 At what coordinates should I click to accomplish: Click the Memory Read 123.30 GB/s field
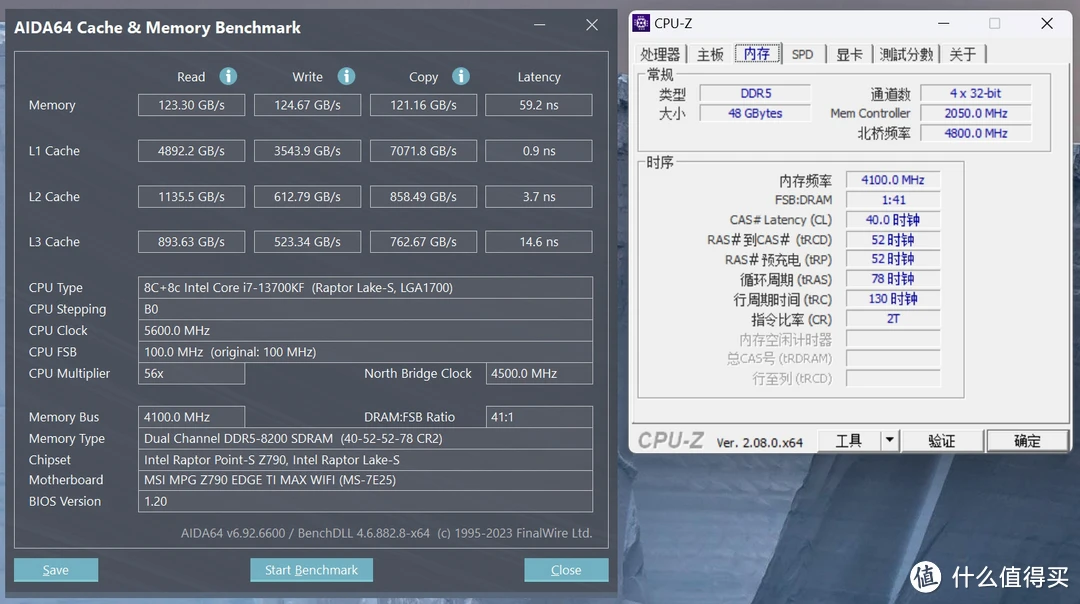pos(191,105)
